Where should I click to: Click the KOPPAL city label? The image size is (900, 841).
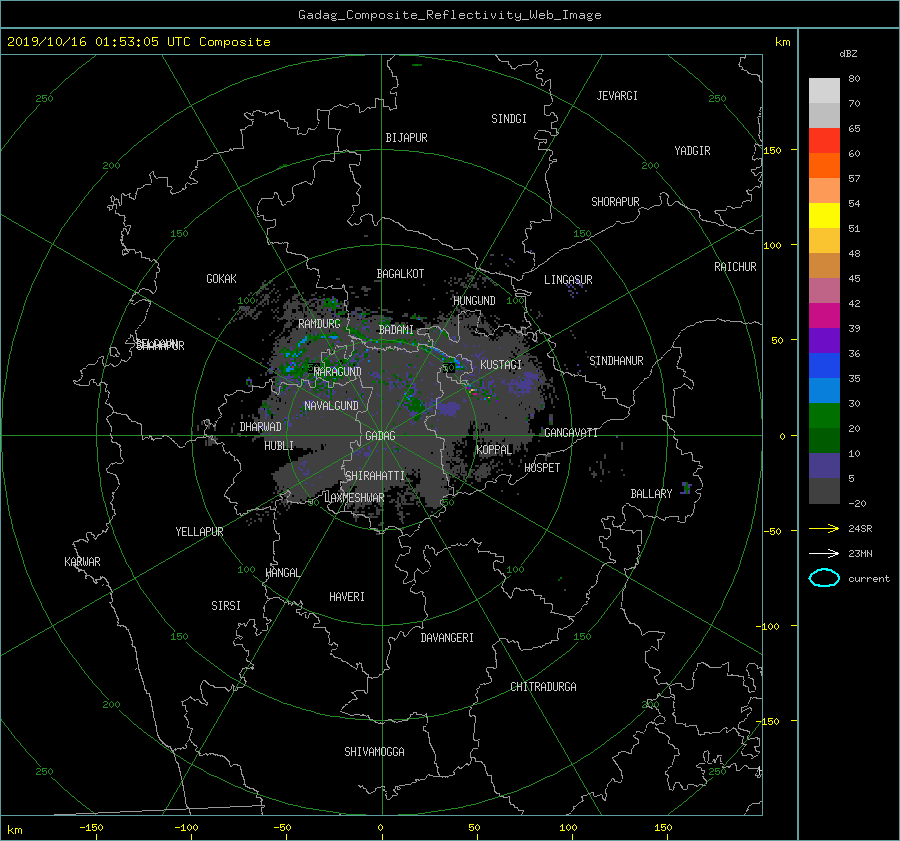pos(494,449)
